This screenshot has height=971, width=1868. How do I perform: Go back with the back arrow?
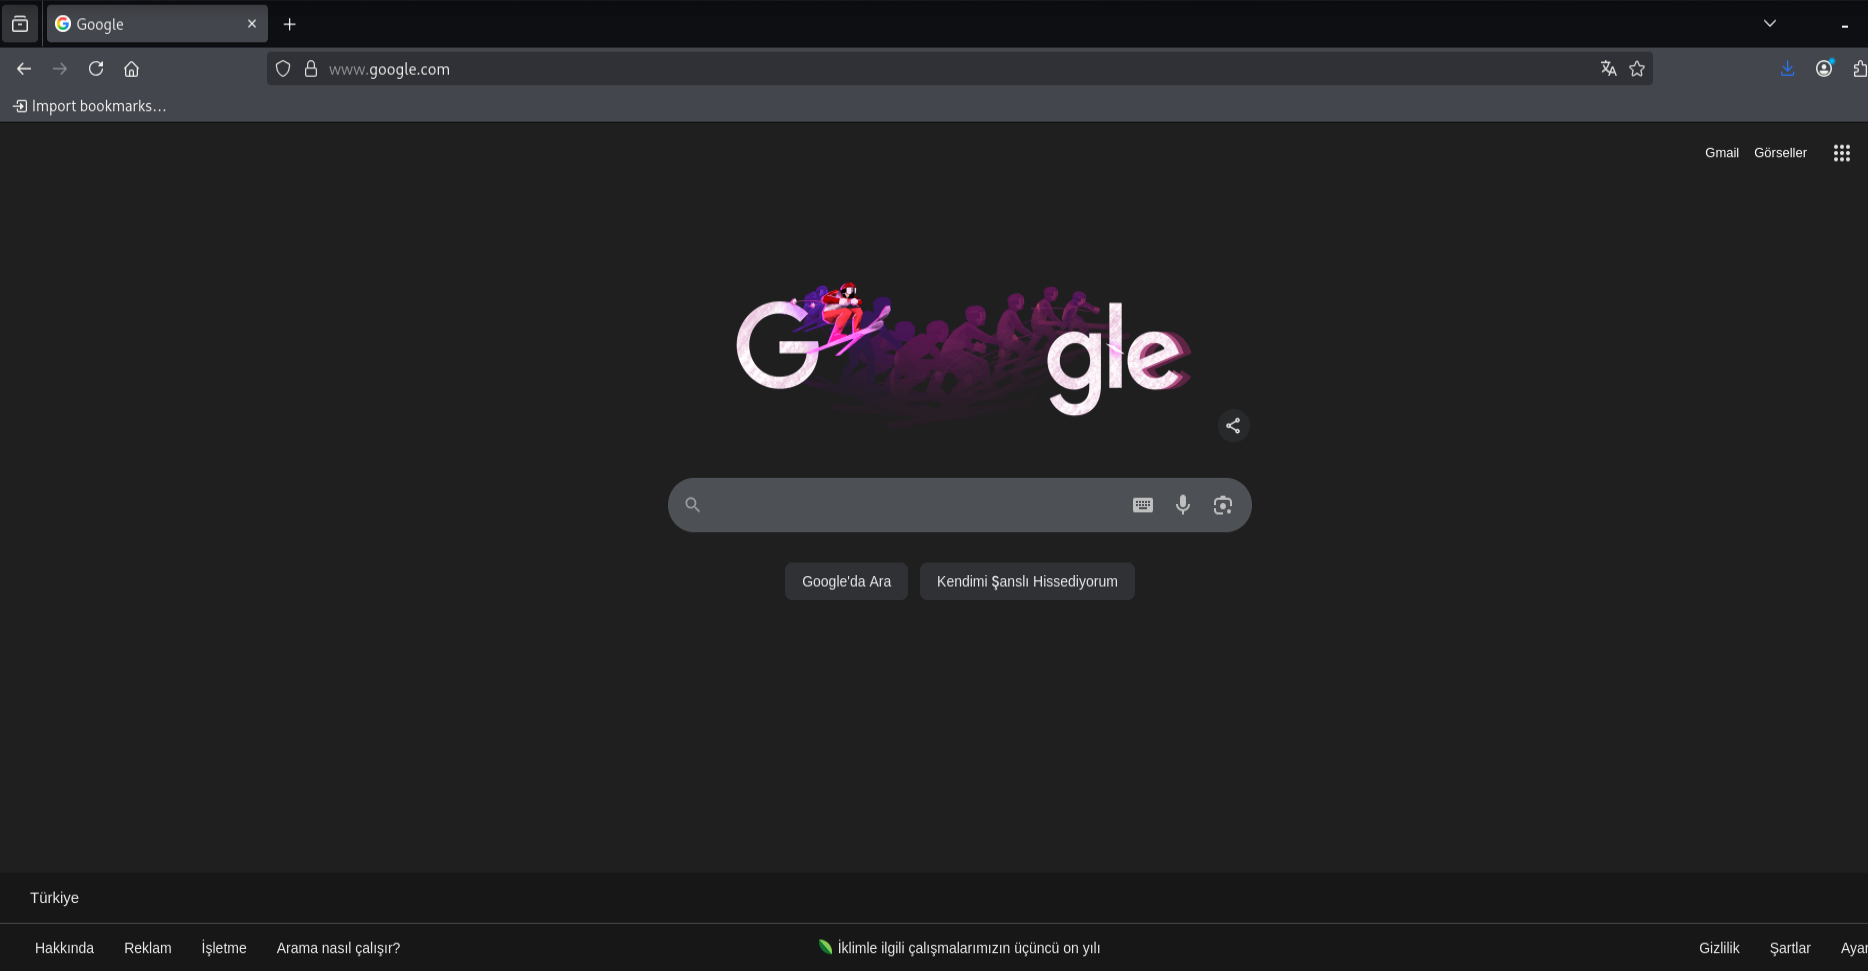[x=24, y=69]
